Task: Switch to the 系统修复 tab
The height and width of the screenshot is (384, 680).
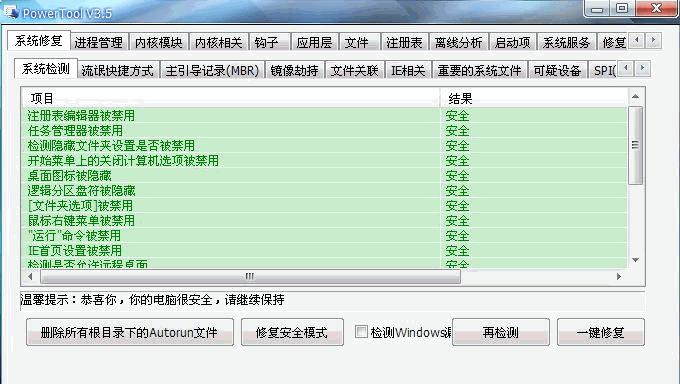Action: tap(39, 41)
